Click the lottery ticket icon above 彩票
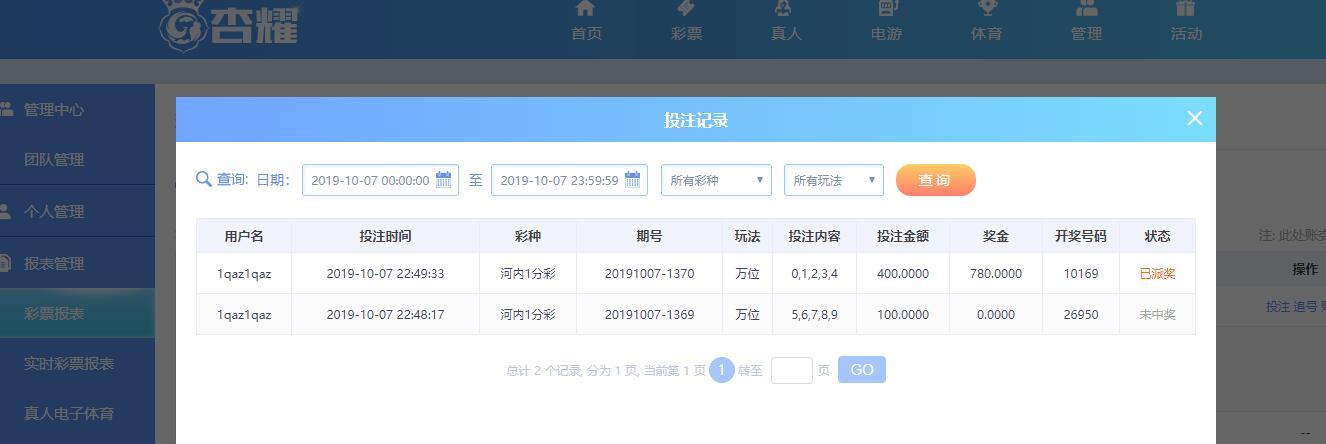 pos(686,7)
